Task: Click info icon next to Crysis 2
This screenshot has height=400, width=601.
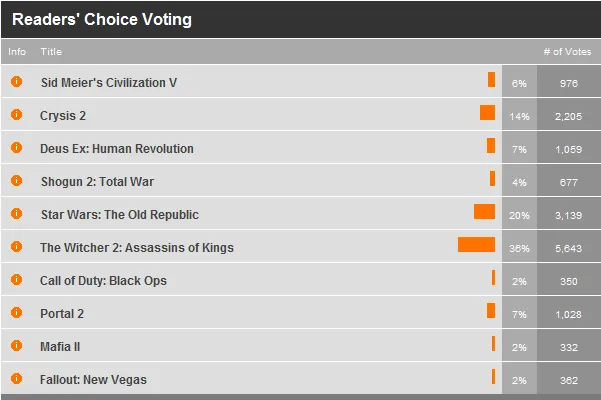Action: point(16,115)
